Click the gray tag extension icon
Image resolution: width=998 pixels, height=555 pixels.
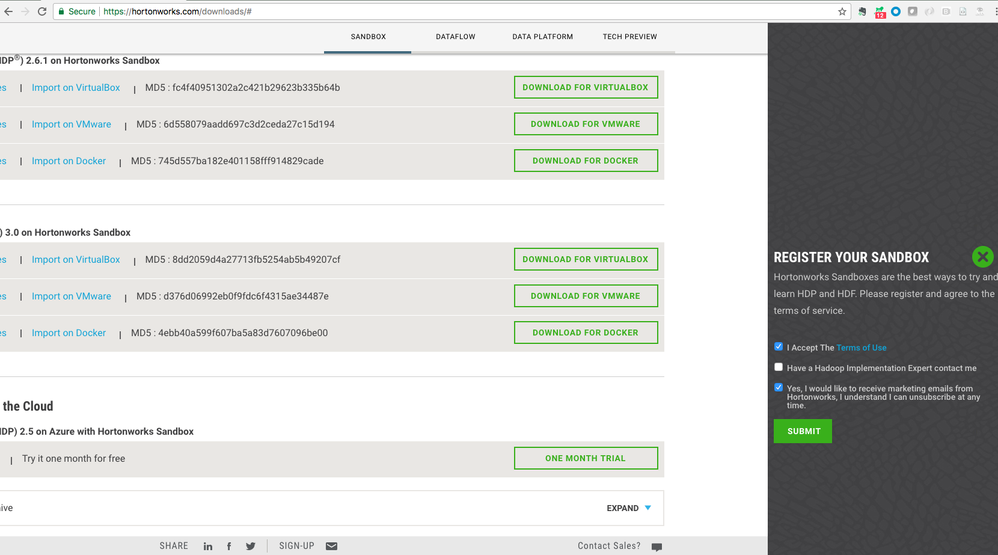[912, 11]
